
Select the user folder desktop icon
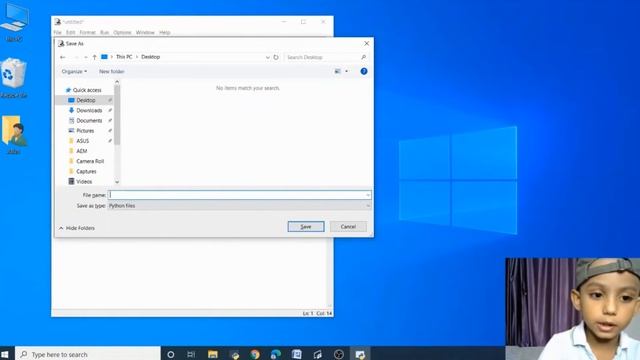click(x=14, y=135)
